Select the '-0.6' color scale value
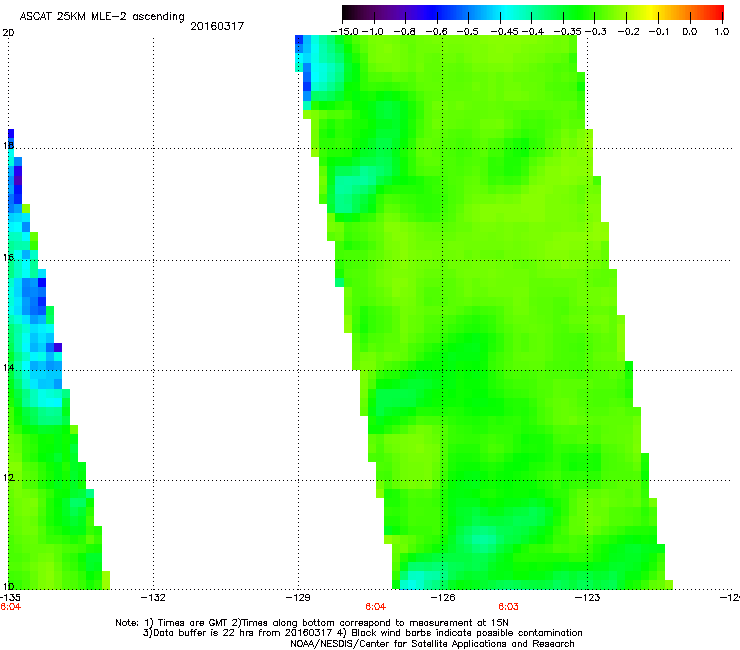This screenshot has width=740, height=650. click(x=437, y=32)
